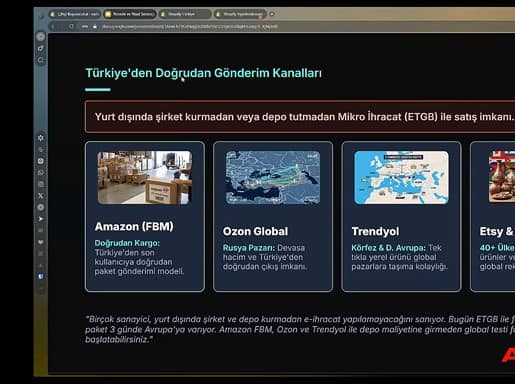Click the Ozon Global dark map image
Image resolution: width=515 pixels, height=384 pixels.
pyautogui.click(x=273, y=177)
